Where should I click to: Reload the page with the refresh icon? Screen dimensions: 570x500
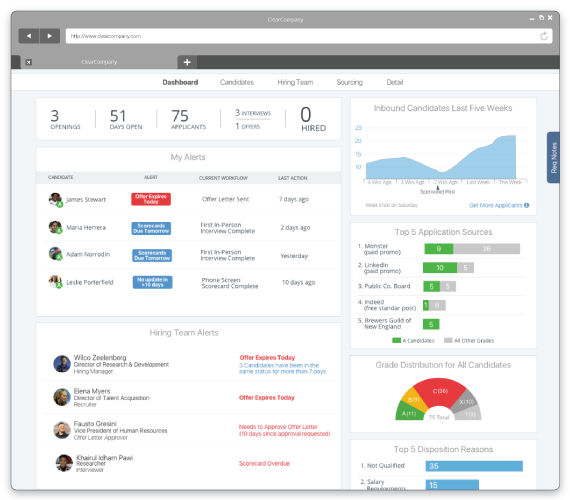(544, 36)
